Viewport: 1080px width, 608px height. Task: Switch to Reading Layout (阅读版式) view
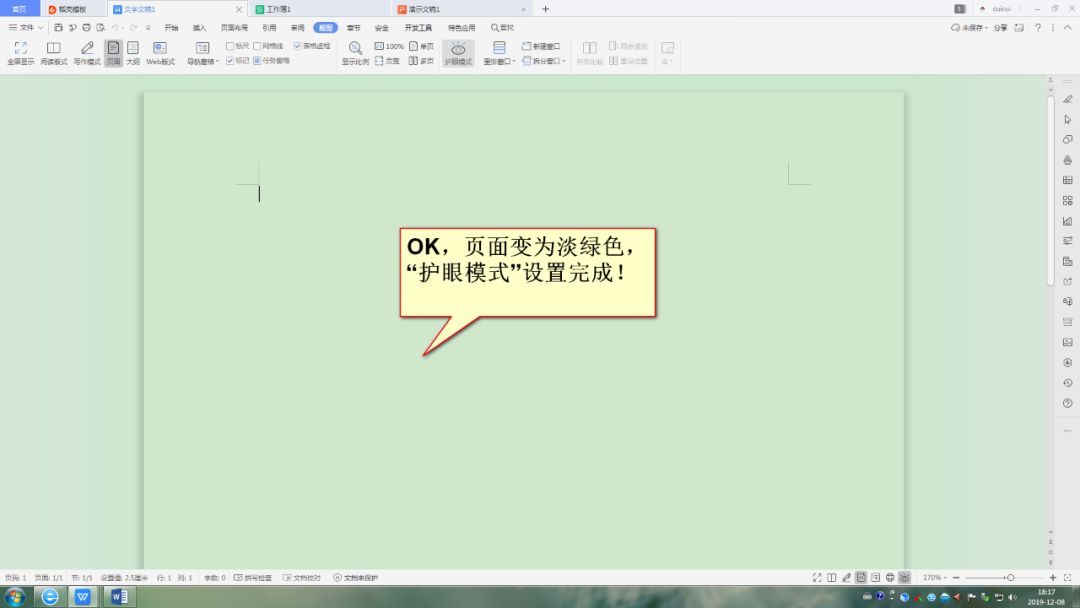tap(54, 53)
